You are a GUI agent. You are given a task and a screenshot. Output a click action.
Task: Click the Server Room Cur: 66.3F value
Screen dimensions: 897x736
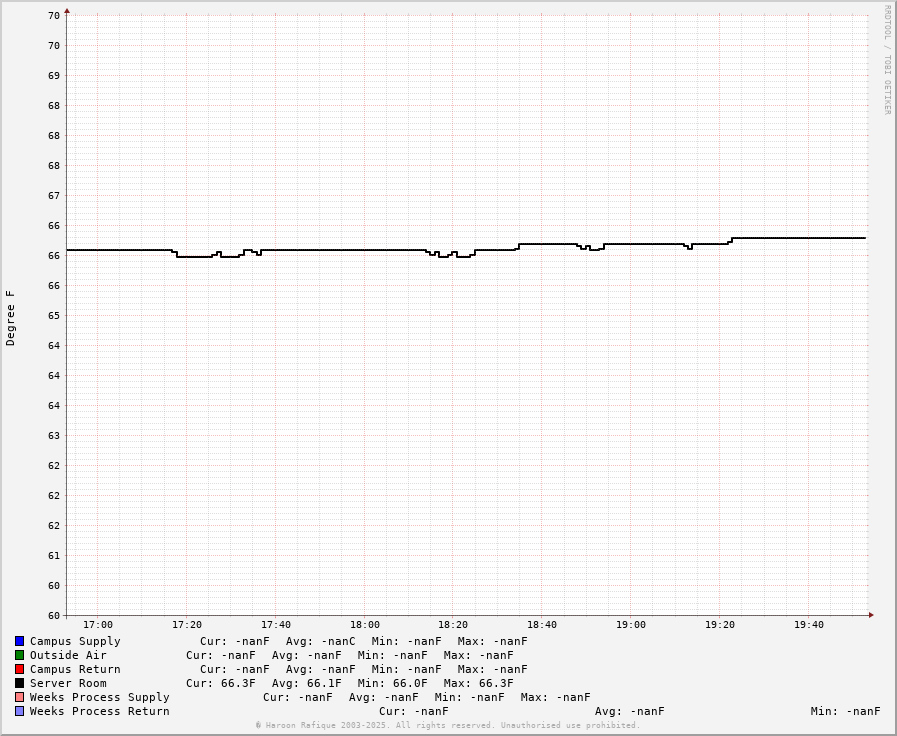(x=220, y=683)
